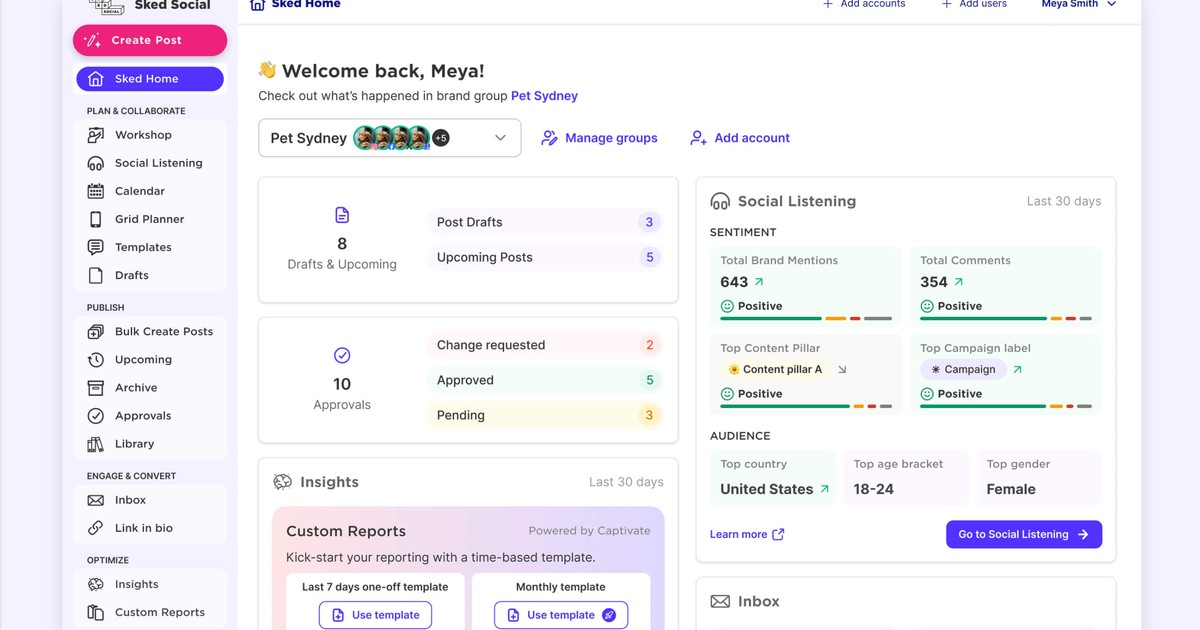Open the Pending approvals row

point(546,415)
